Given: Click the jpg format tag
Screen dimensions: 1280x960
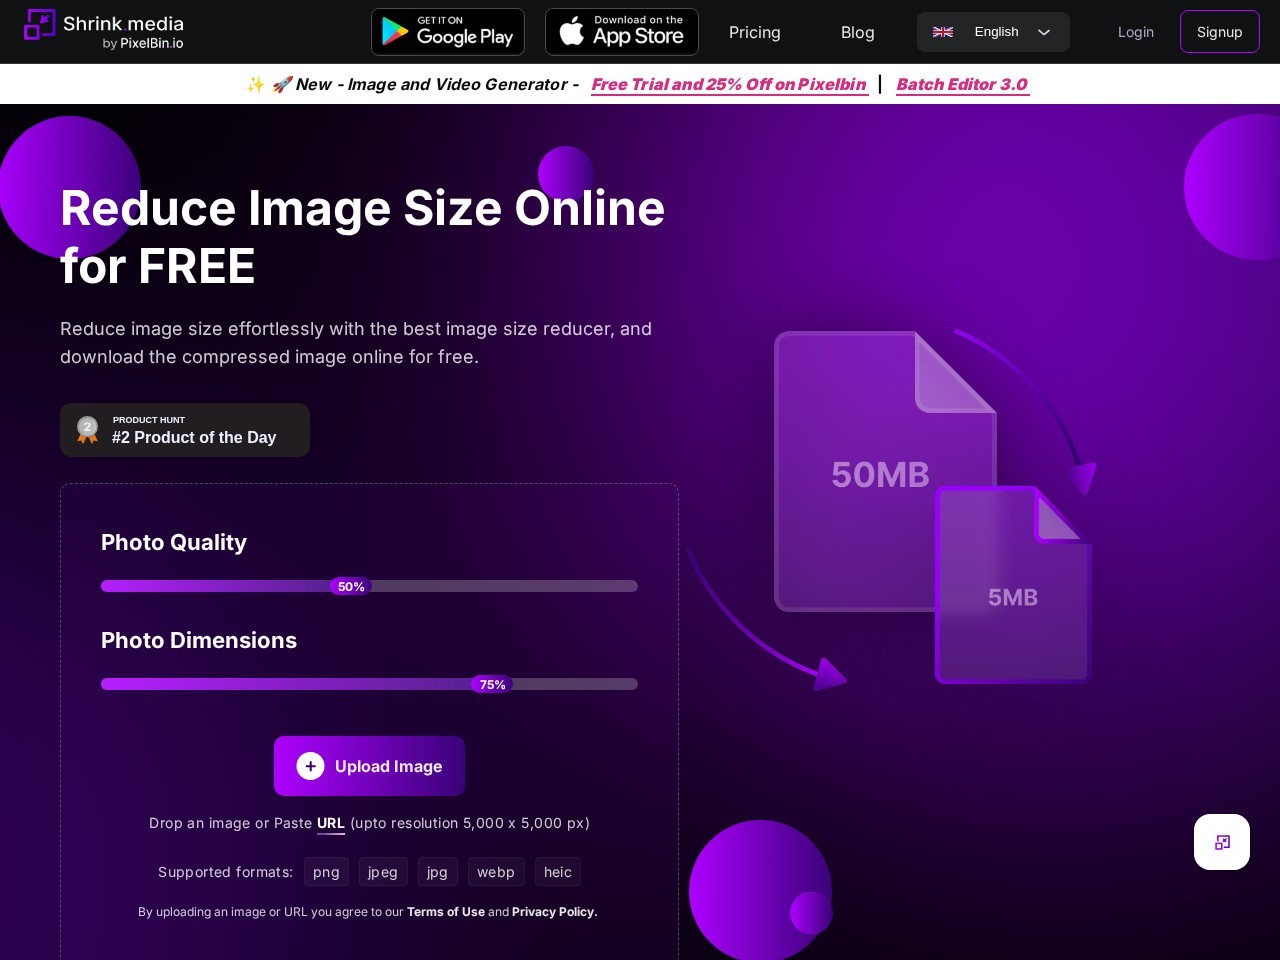Looking at the screenshot, I should [437, 872].
